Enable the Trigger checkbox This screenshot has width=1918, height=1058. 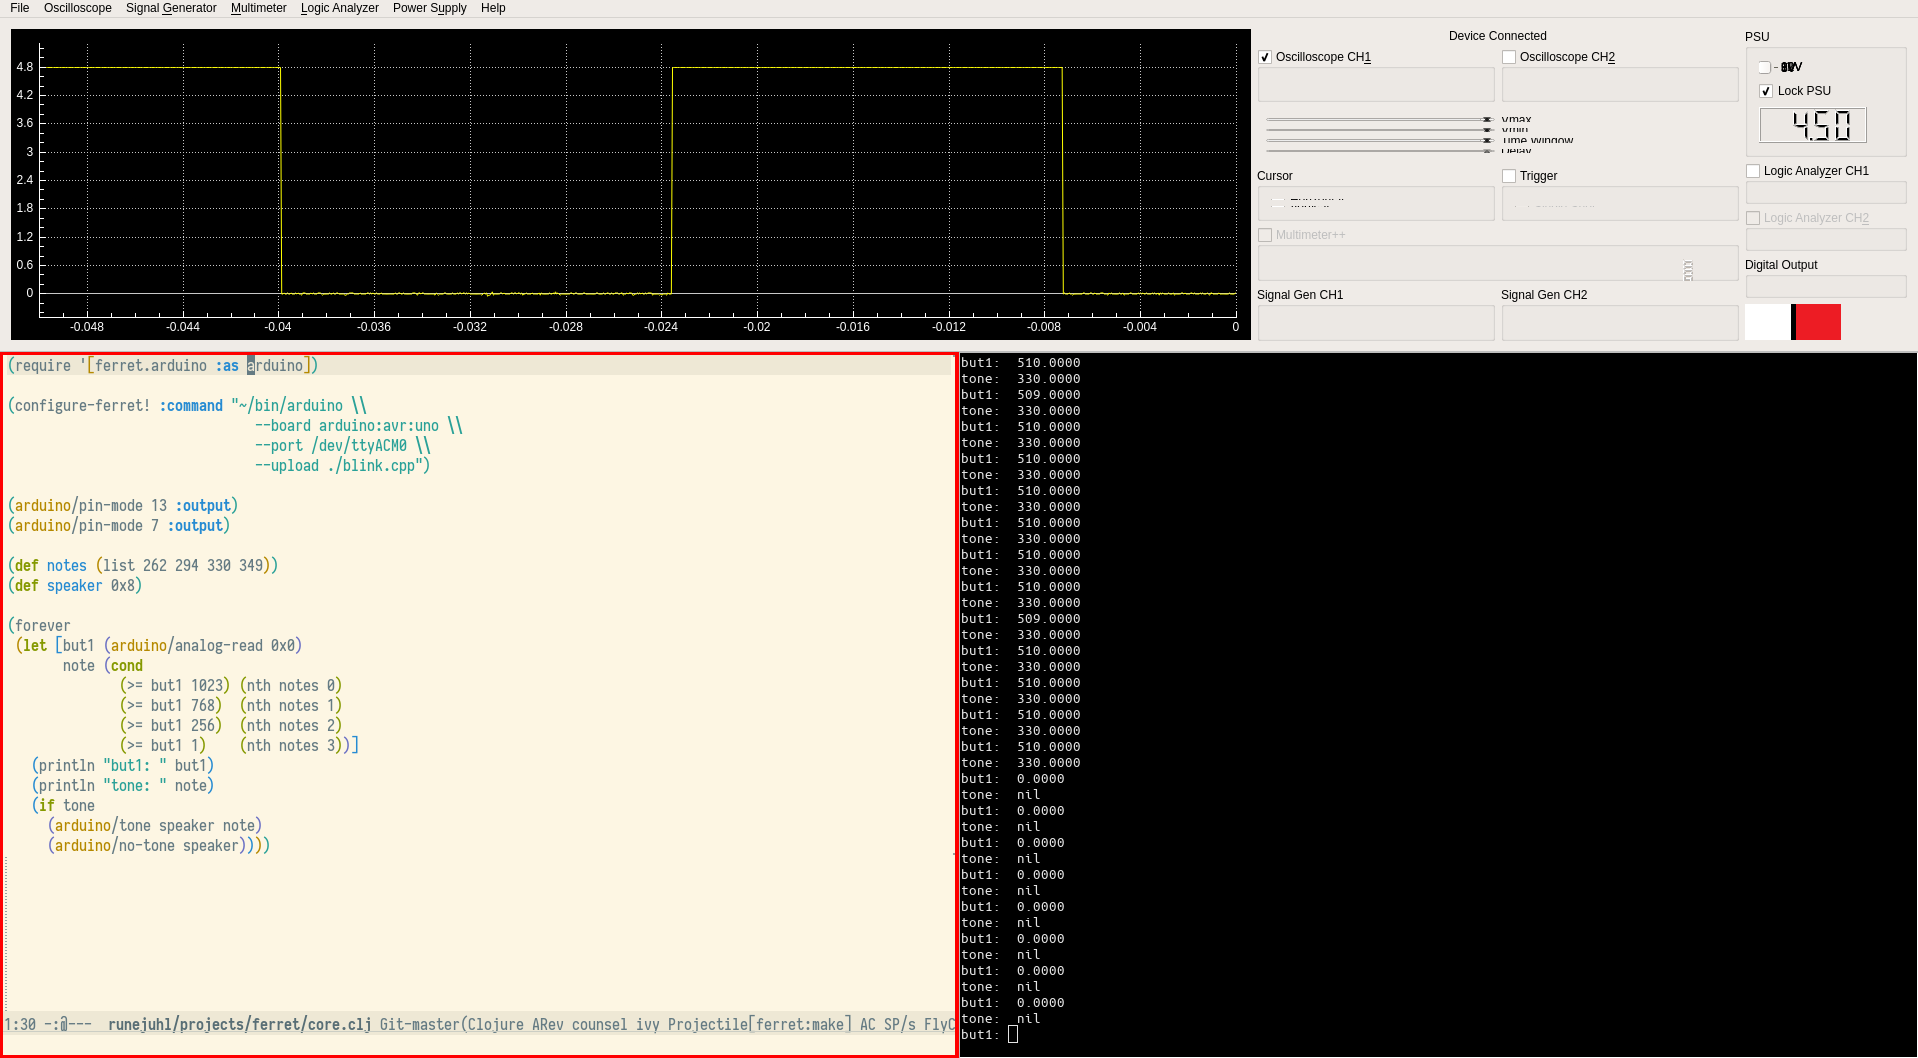point(1509,176)
